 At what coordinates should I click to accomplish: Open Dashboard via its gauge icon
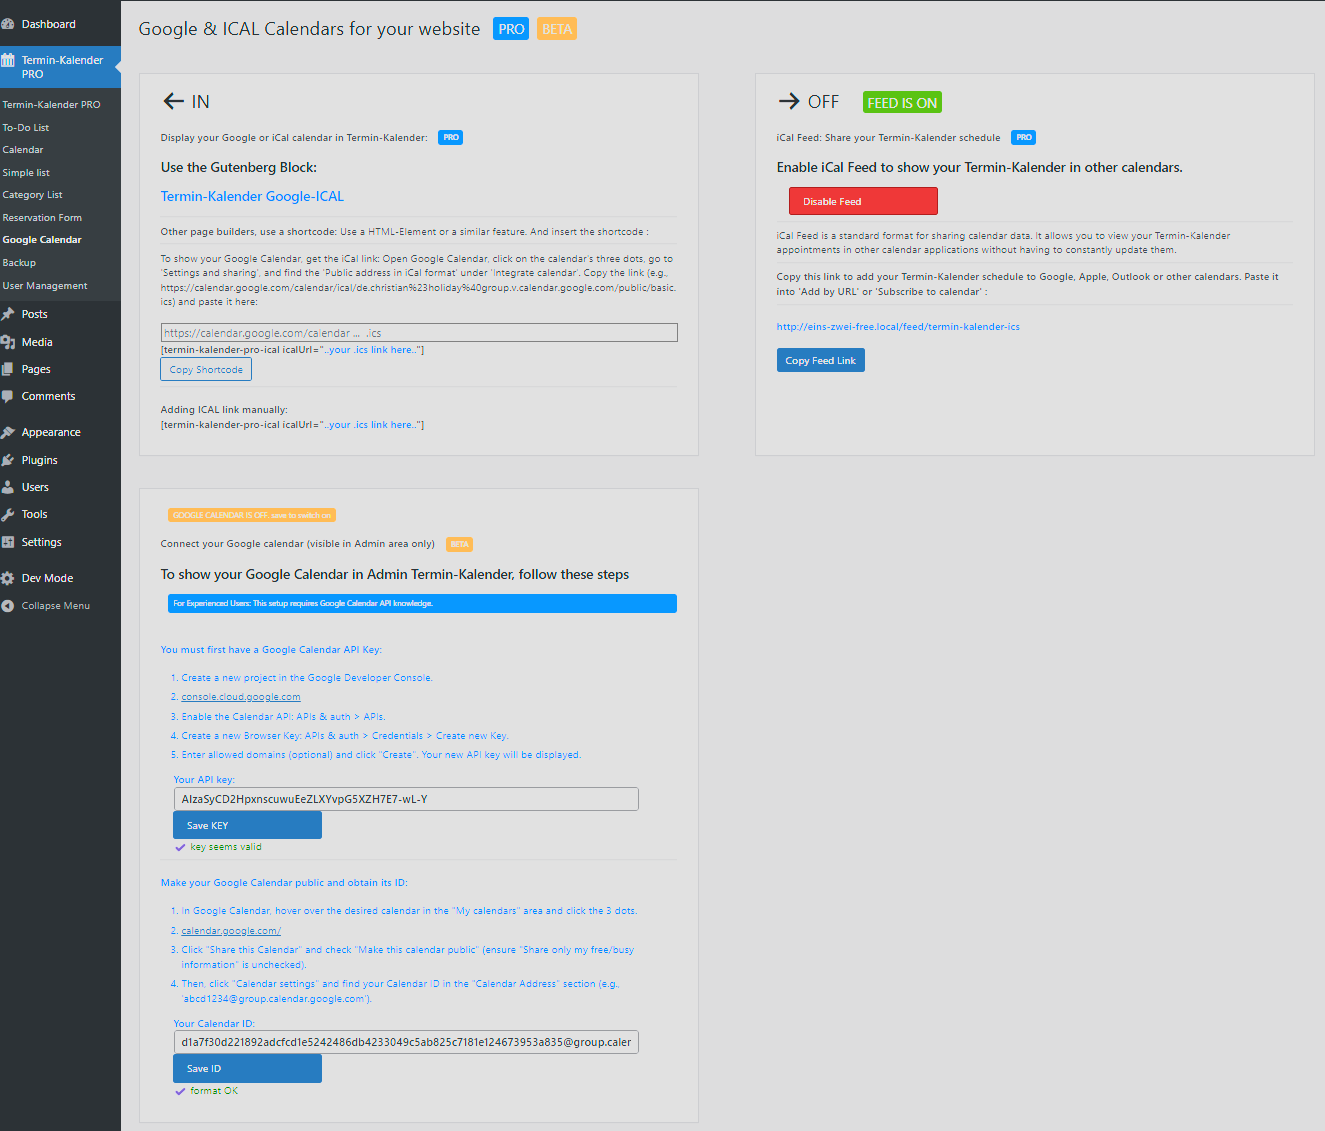click(x=8, y=24)
